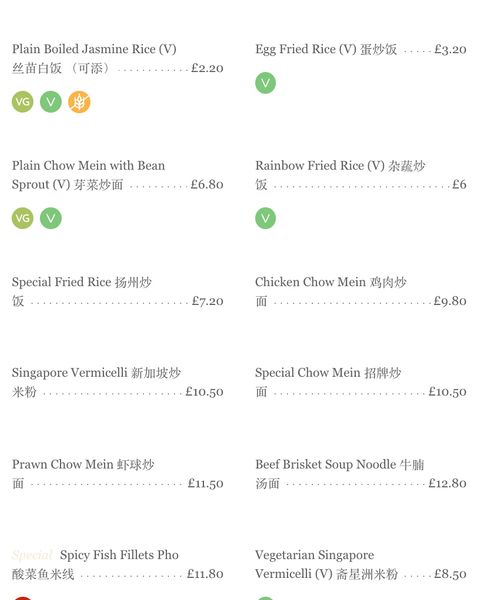Open the Plain Chow Mein with Bean Sprout item

coord(118,175)
